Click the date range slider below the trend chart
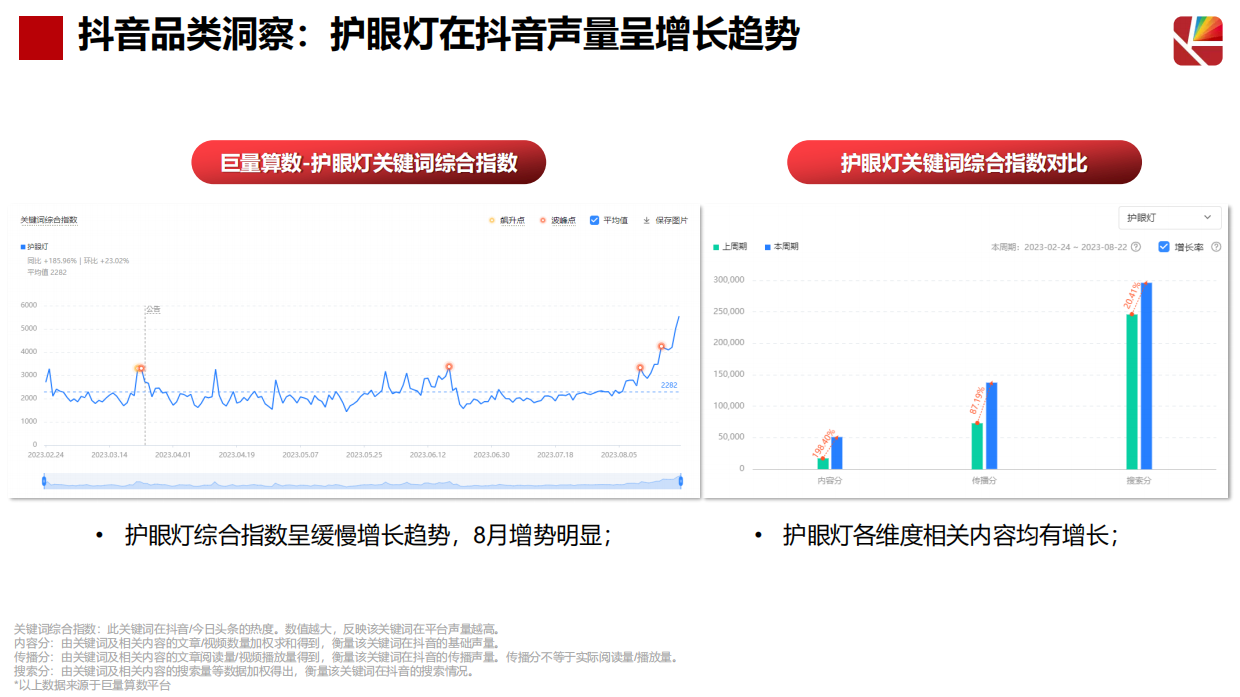The height and width of the screenshot is (697, 1240). [x=360, y=481]
